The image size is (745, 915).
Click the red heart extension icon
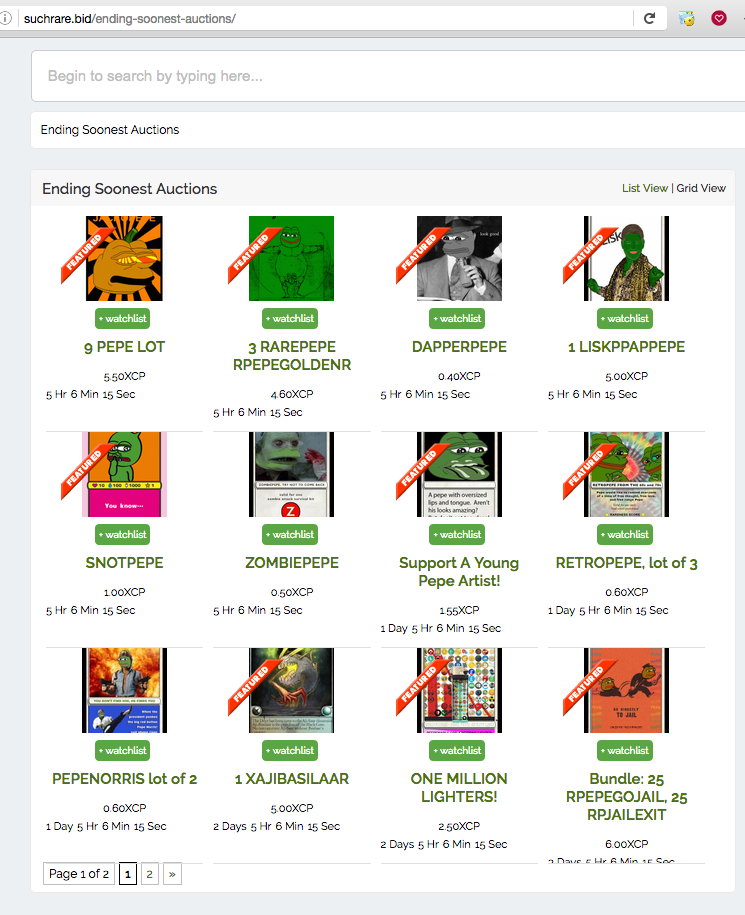point(719,19)
